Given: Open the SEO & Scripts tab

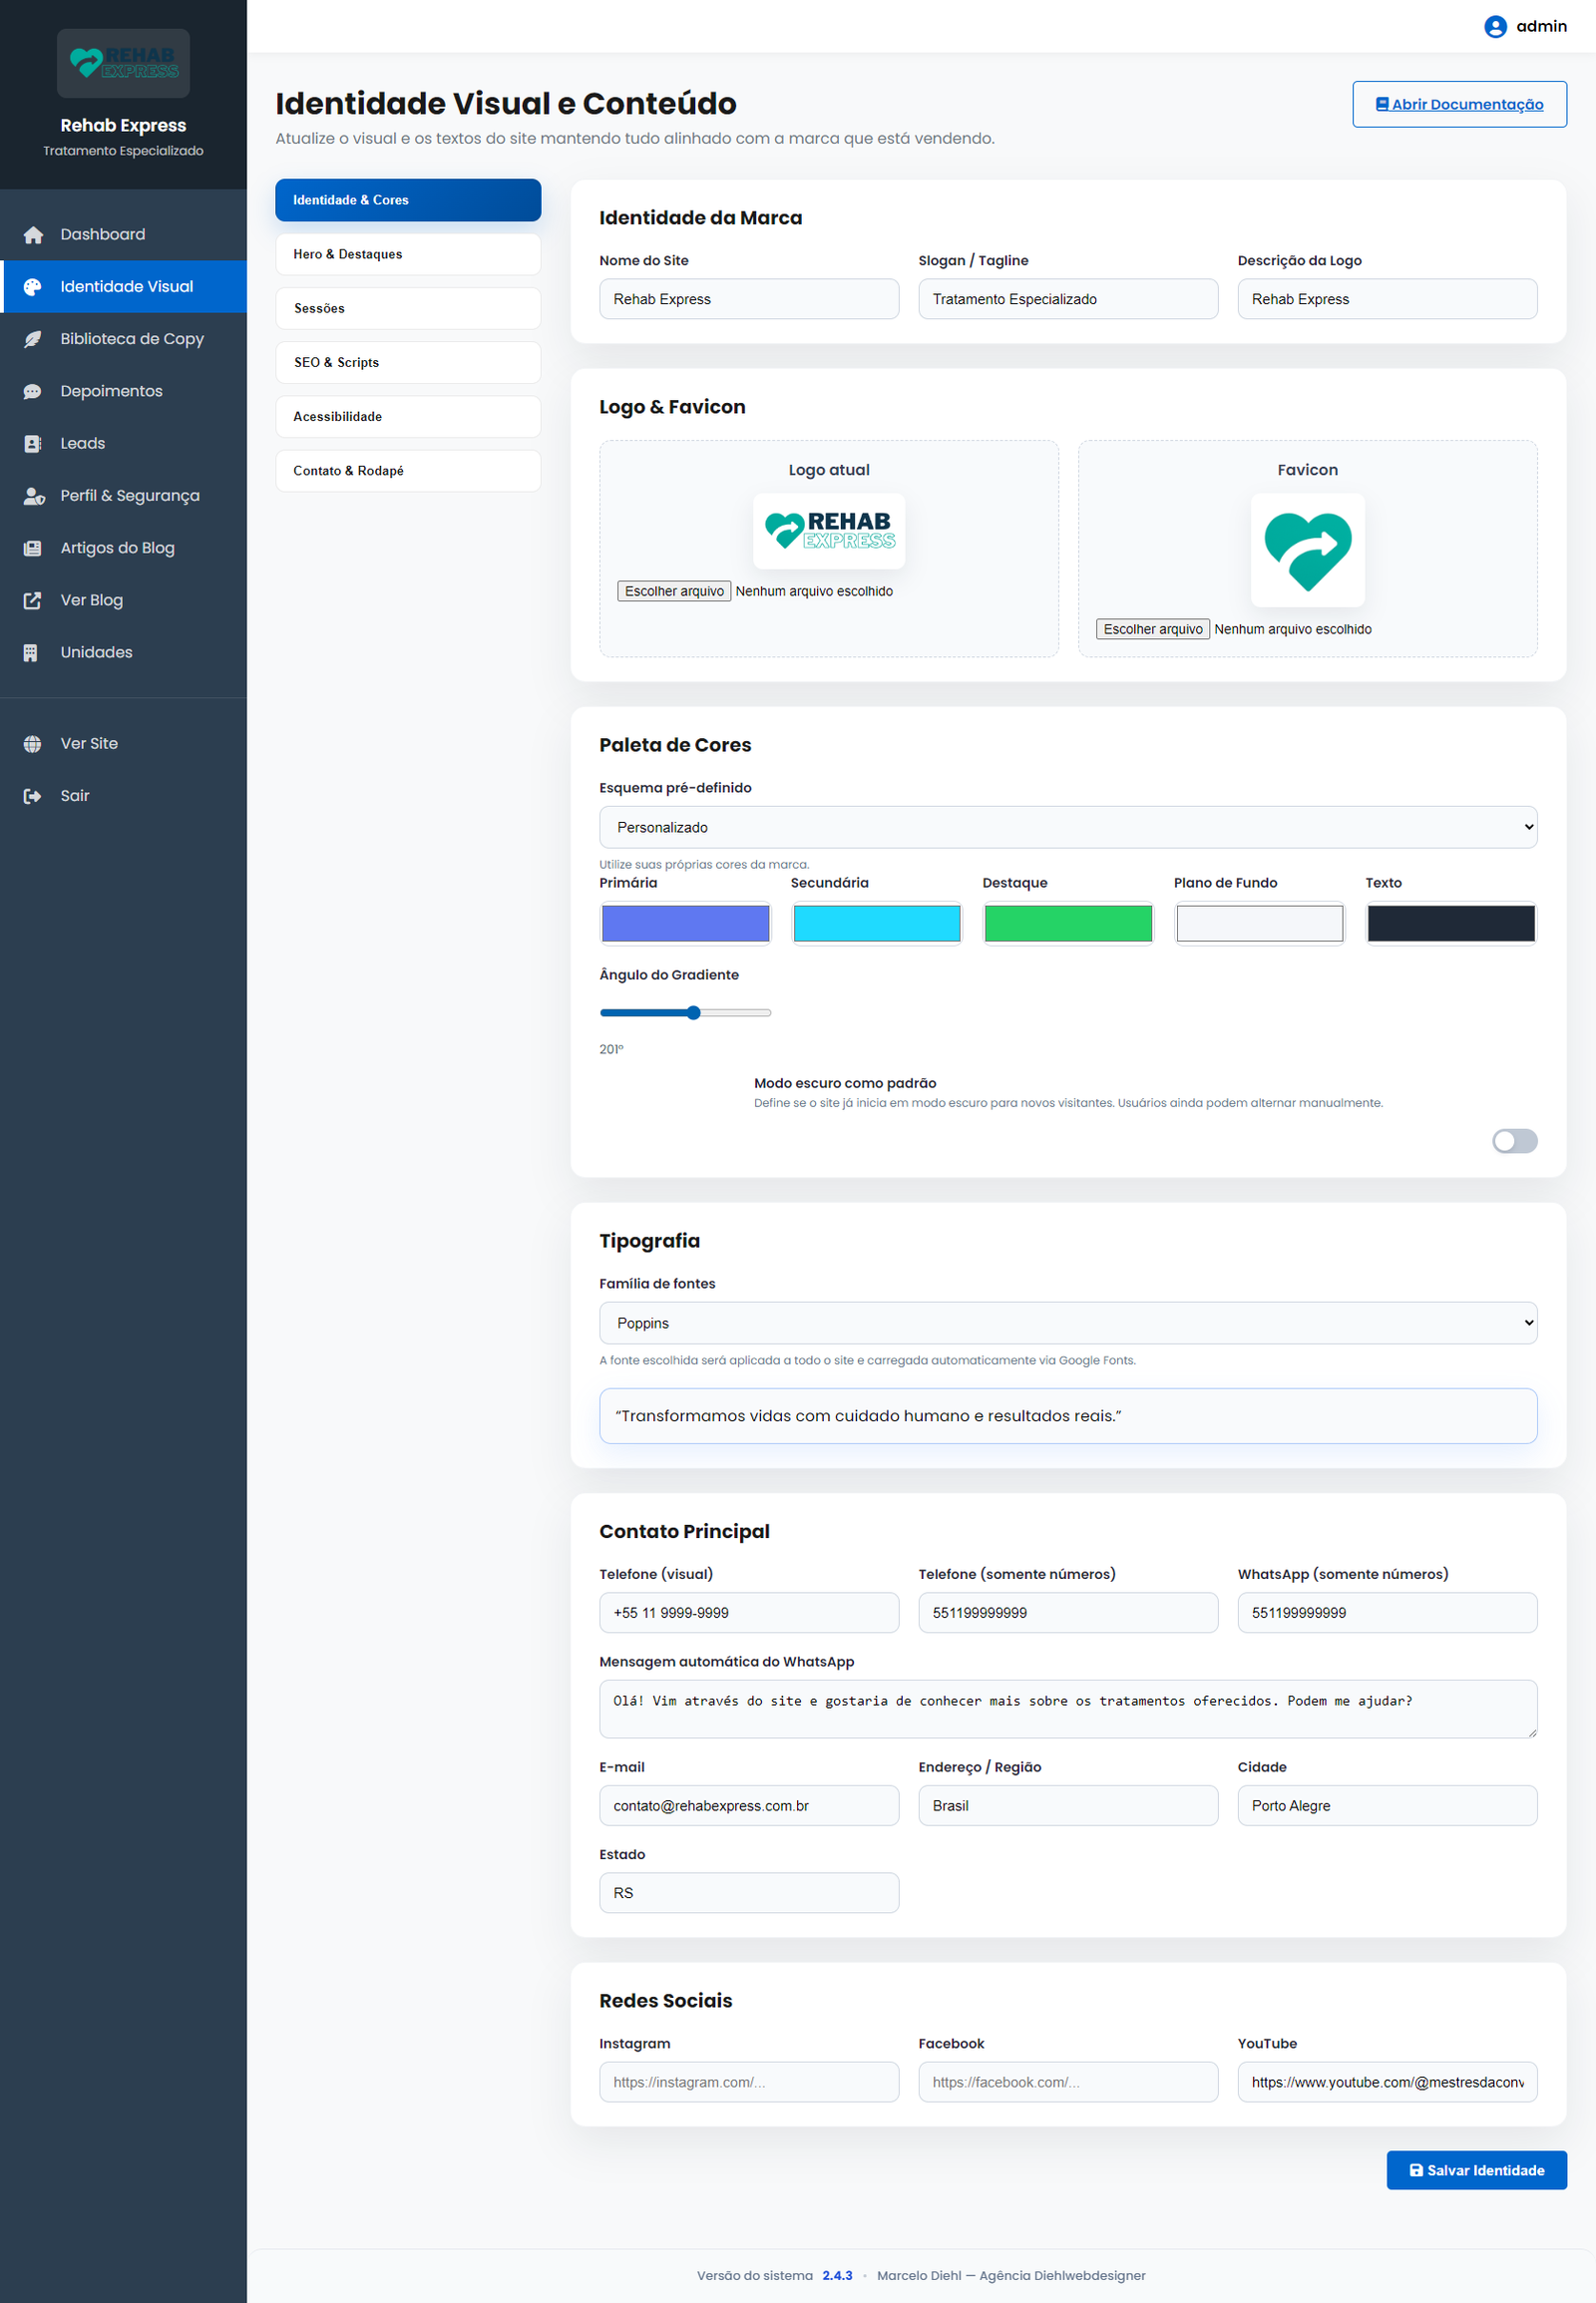Looking at the screenshot, I should pyautogui.click(x=408, y=362).
